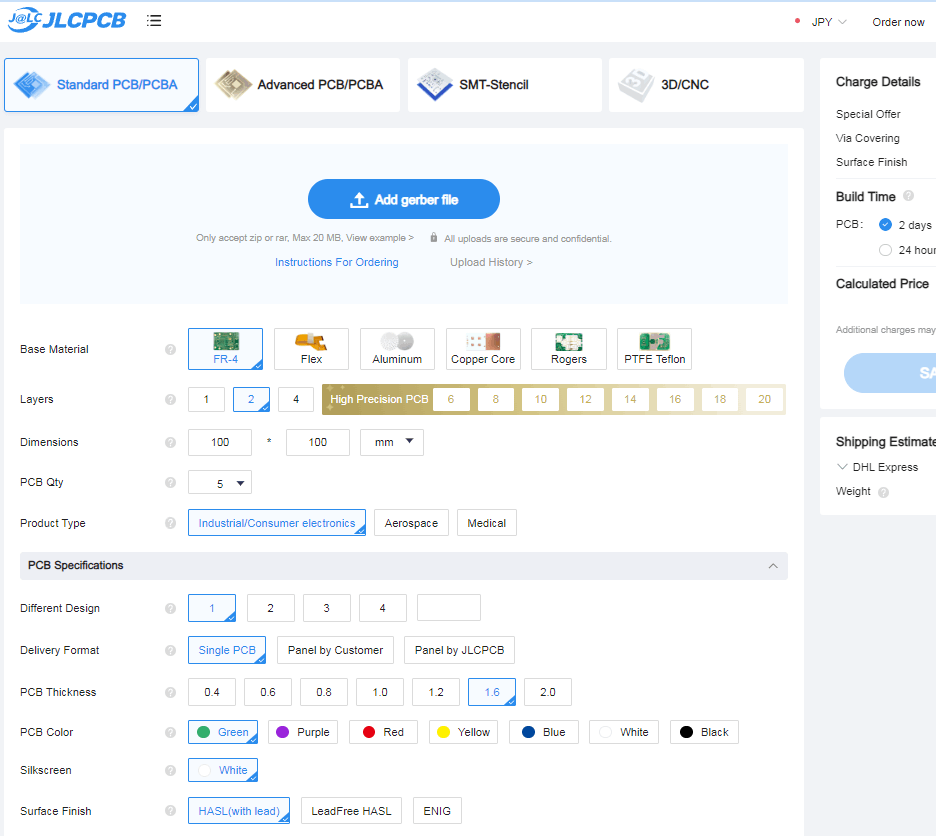Click the red notification dot near JPY
Image resolution: width=936 pixels, height=836 pixels.
pyautogui.click(x=798, y=21)
